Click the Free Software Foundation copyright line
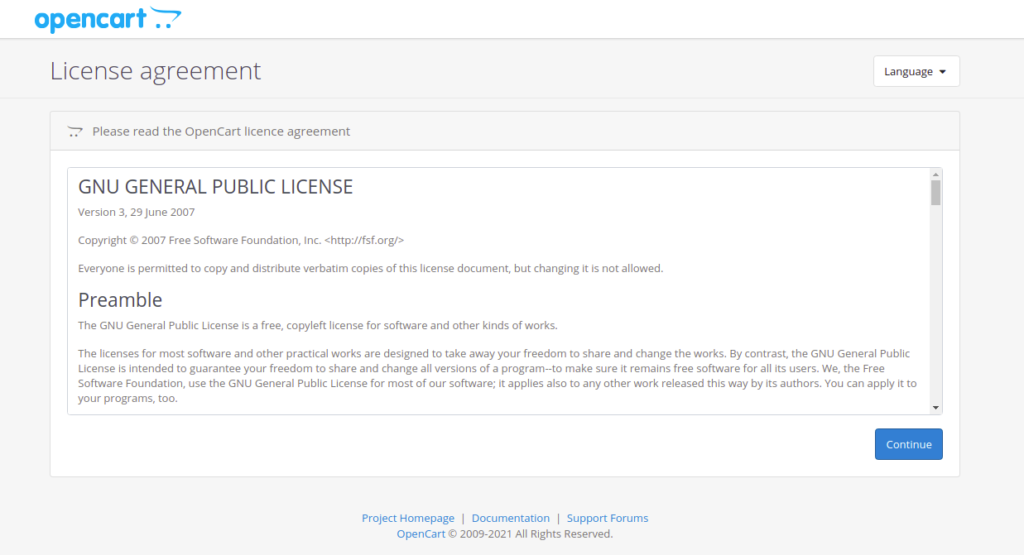 [241, 240]
